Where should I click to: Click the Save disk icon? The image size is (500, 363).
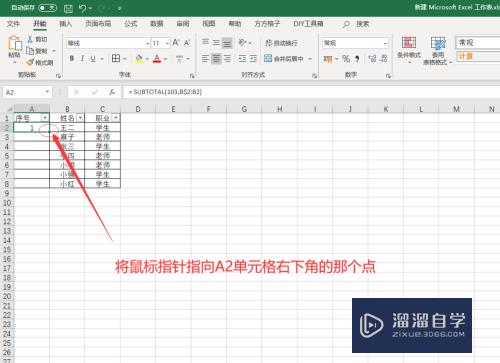tap(68, 8)
